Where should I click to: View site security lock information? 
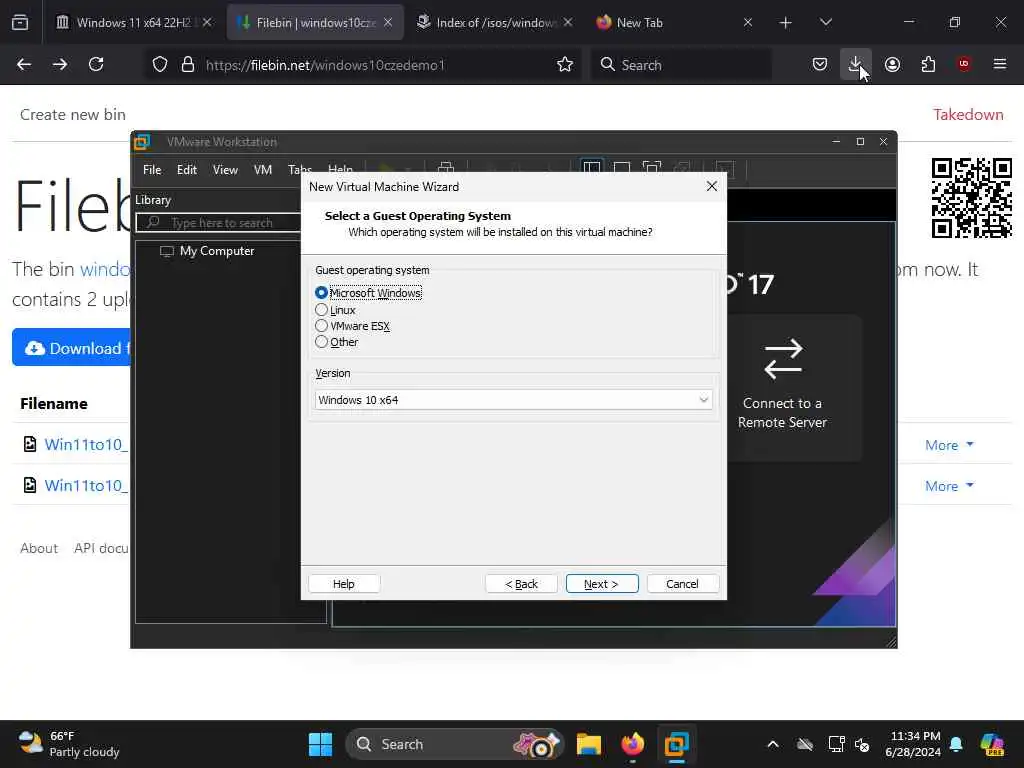tap(187, 64)
